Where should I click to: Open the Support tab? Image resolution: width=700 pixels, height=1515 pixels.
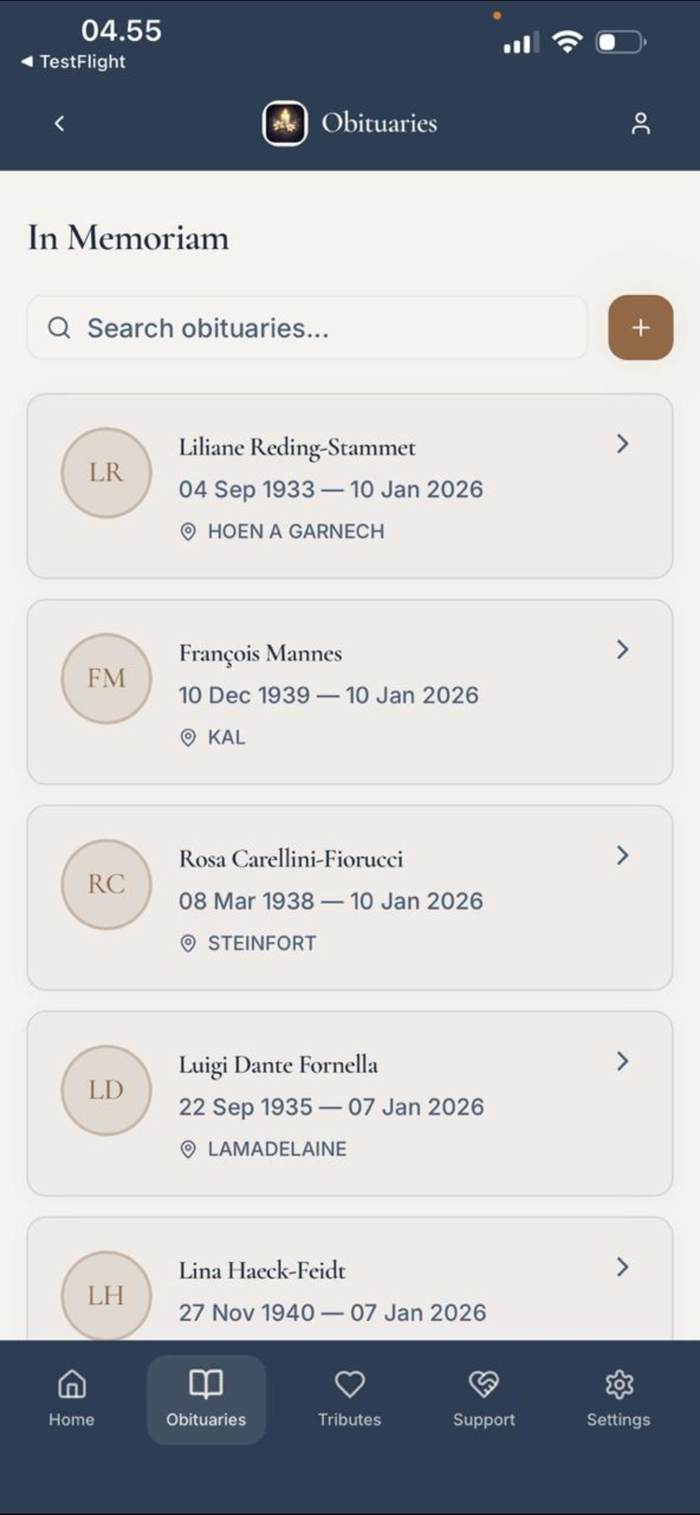click(484, 1398)
